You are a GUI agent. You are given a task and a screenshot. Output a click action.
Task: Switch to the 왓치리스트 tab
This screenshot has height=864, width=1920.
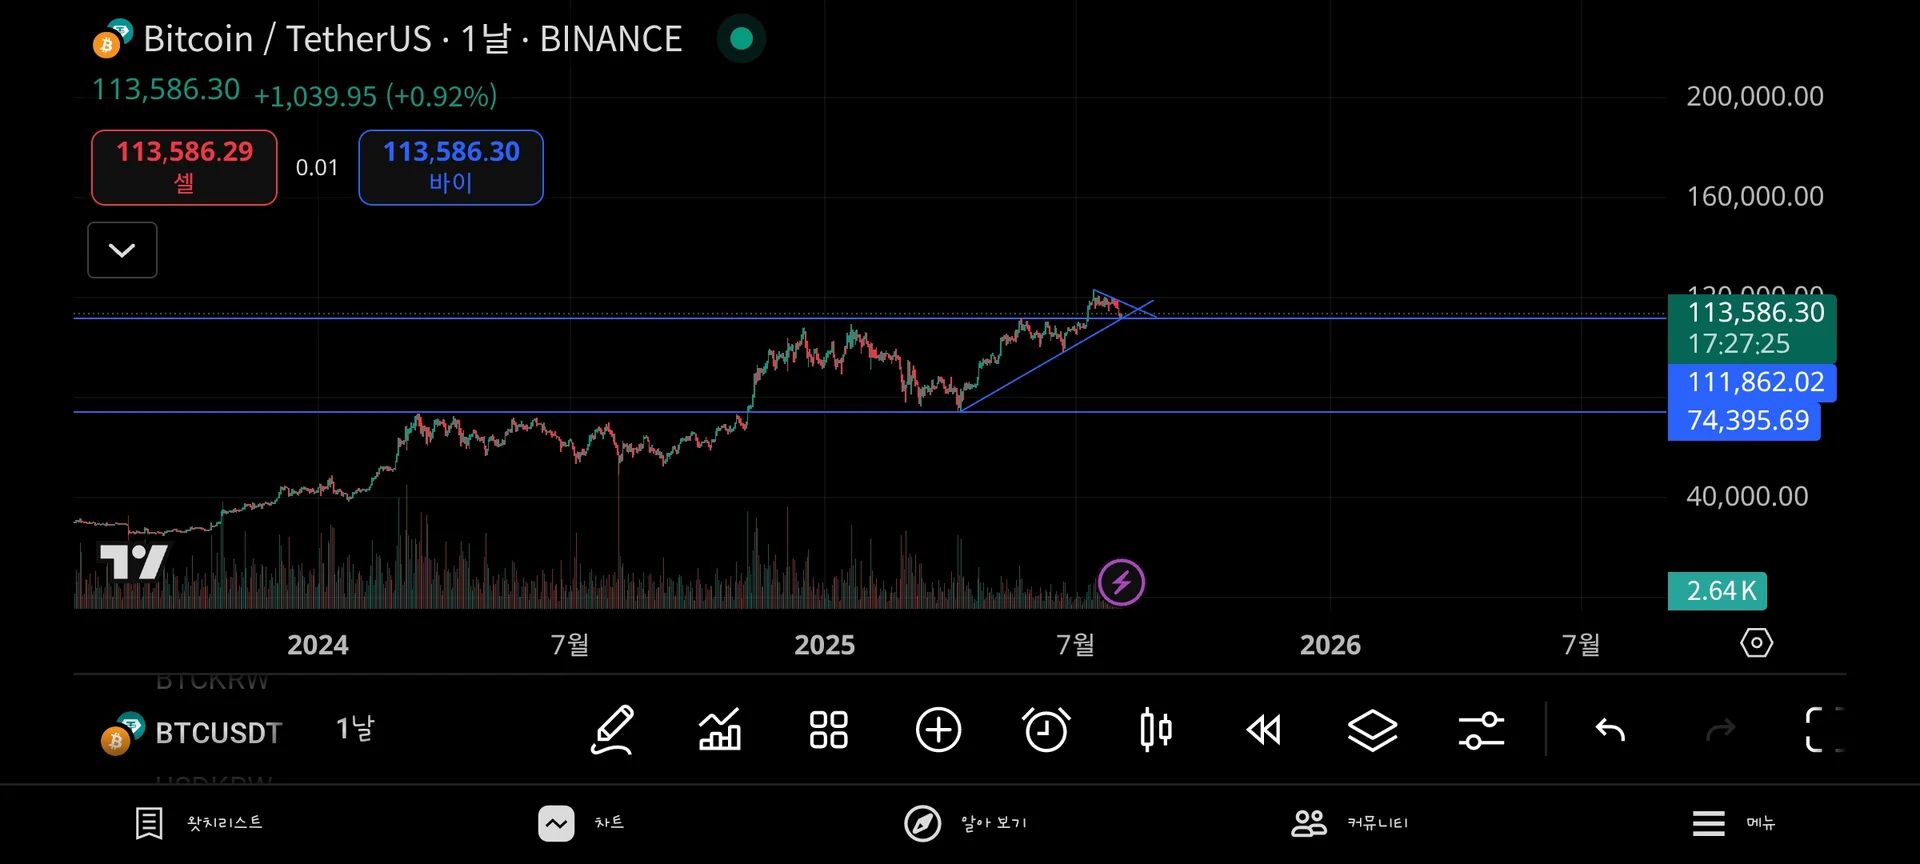(x=200, y=823)
